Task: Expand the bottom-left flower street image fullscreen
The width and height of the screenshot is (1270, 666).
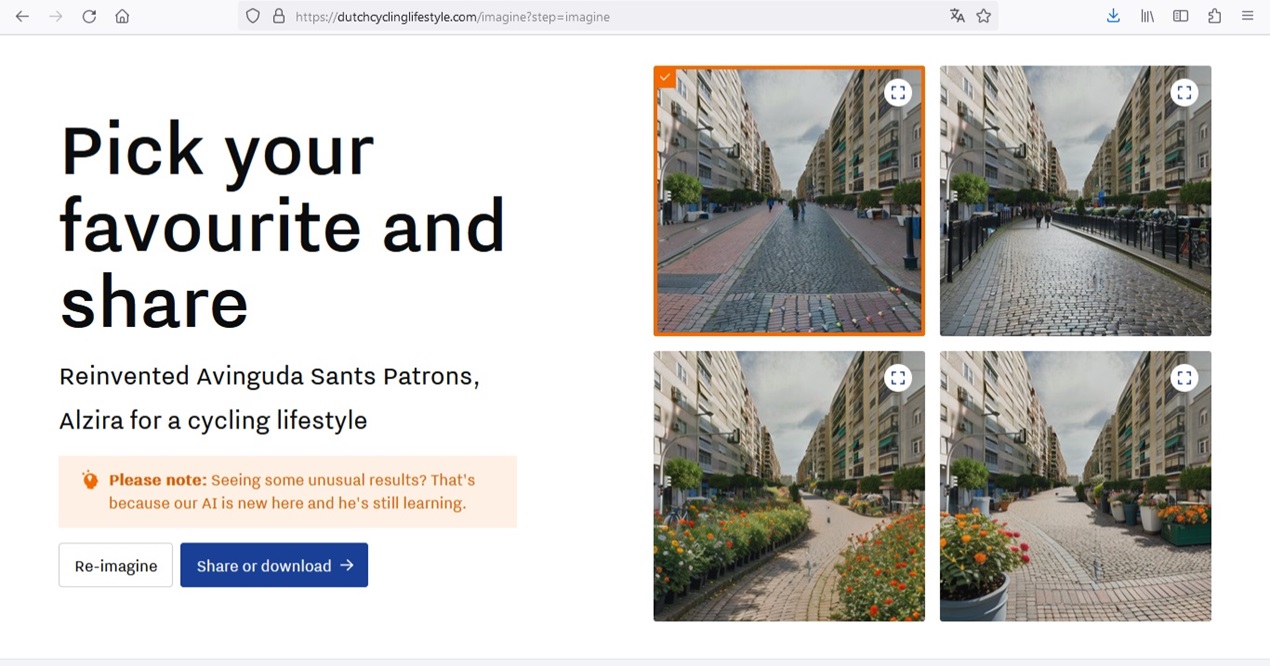Action: click(x=898, y=378)
